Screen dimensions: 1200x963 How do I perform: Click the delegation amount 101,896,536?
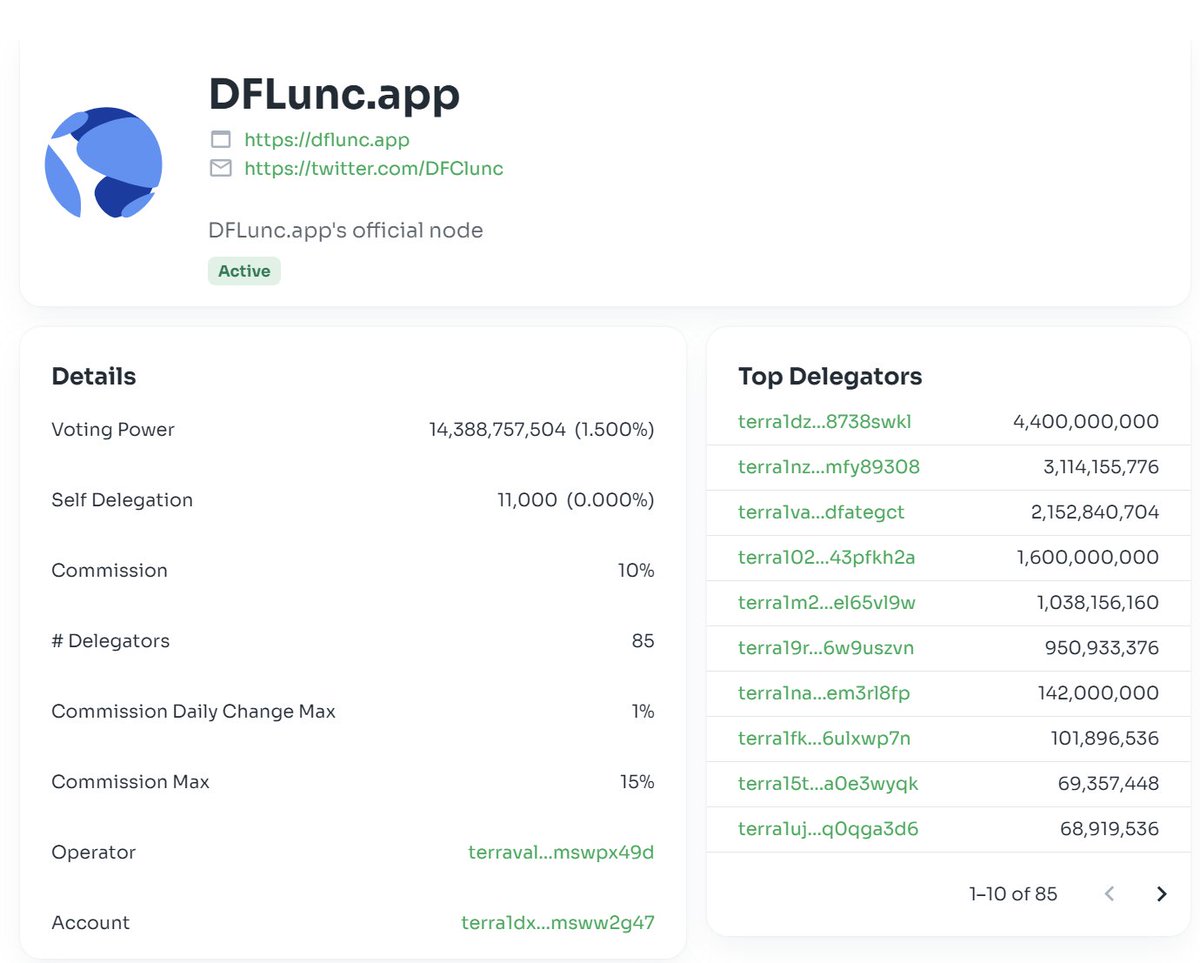(x=1105, y=738)
